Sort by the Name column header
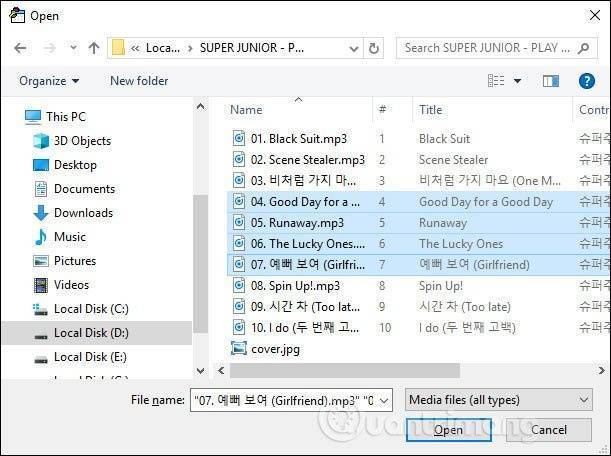The width and height of the screenshot is (611, 456). point(246,110)
